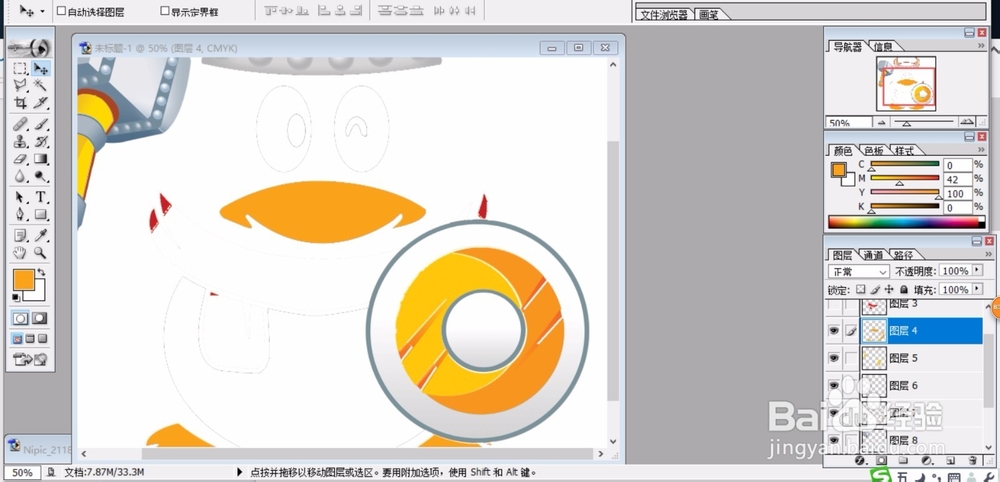Select the Crop tool
The image size is (1000, 482).
[20, 103]
